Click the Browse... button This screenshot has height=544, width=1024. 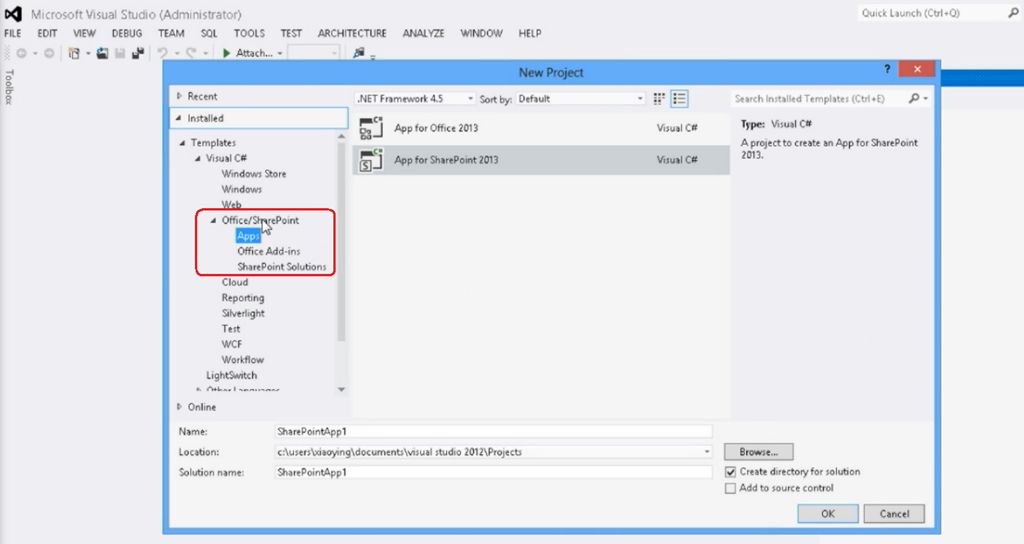click(x=759, y=452)
